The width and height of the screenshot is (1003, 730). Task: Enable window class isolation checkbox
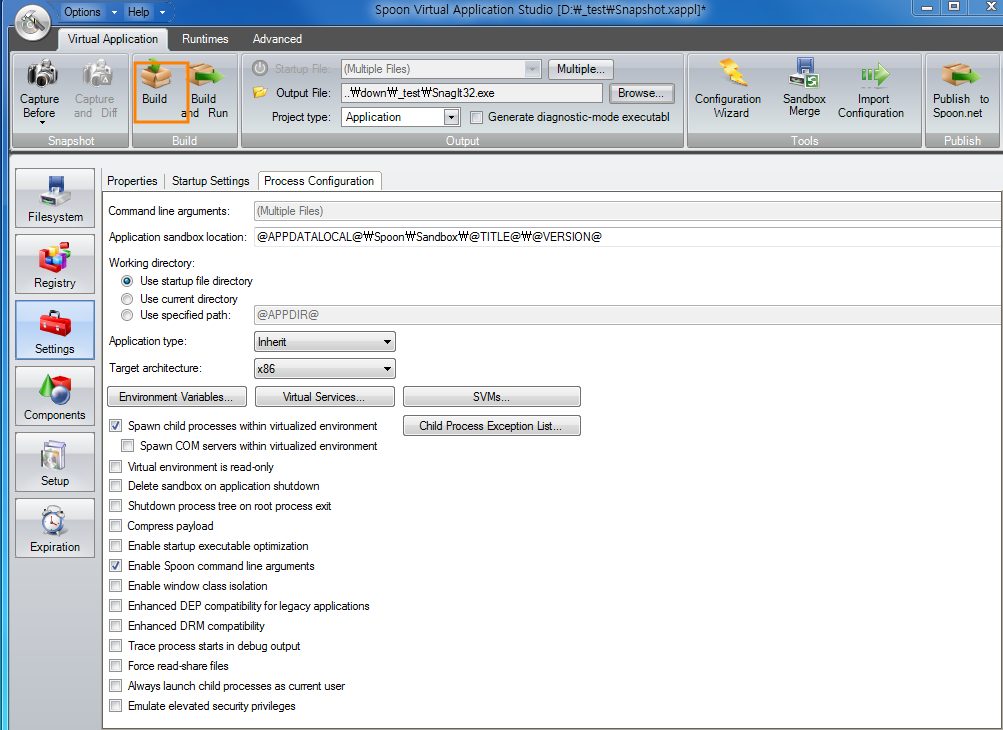pos(116,585)
